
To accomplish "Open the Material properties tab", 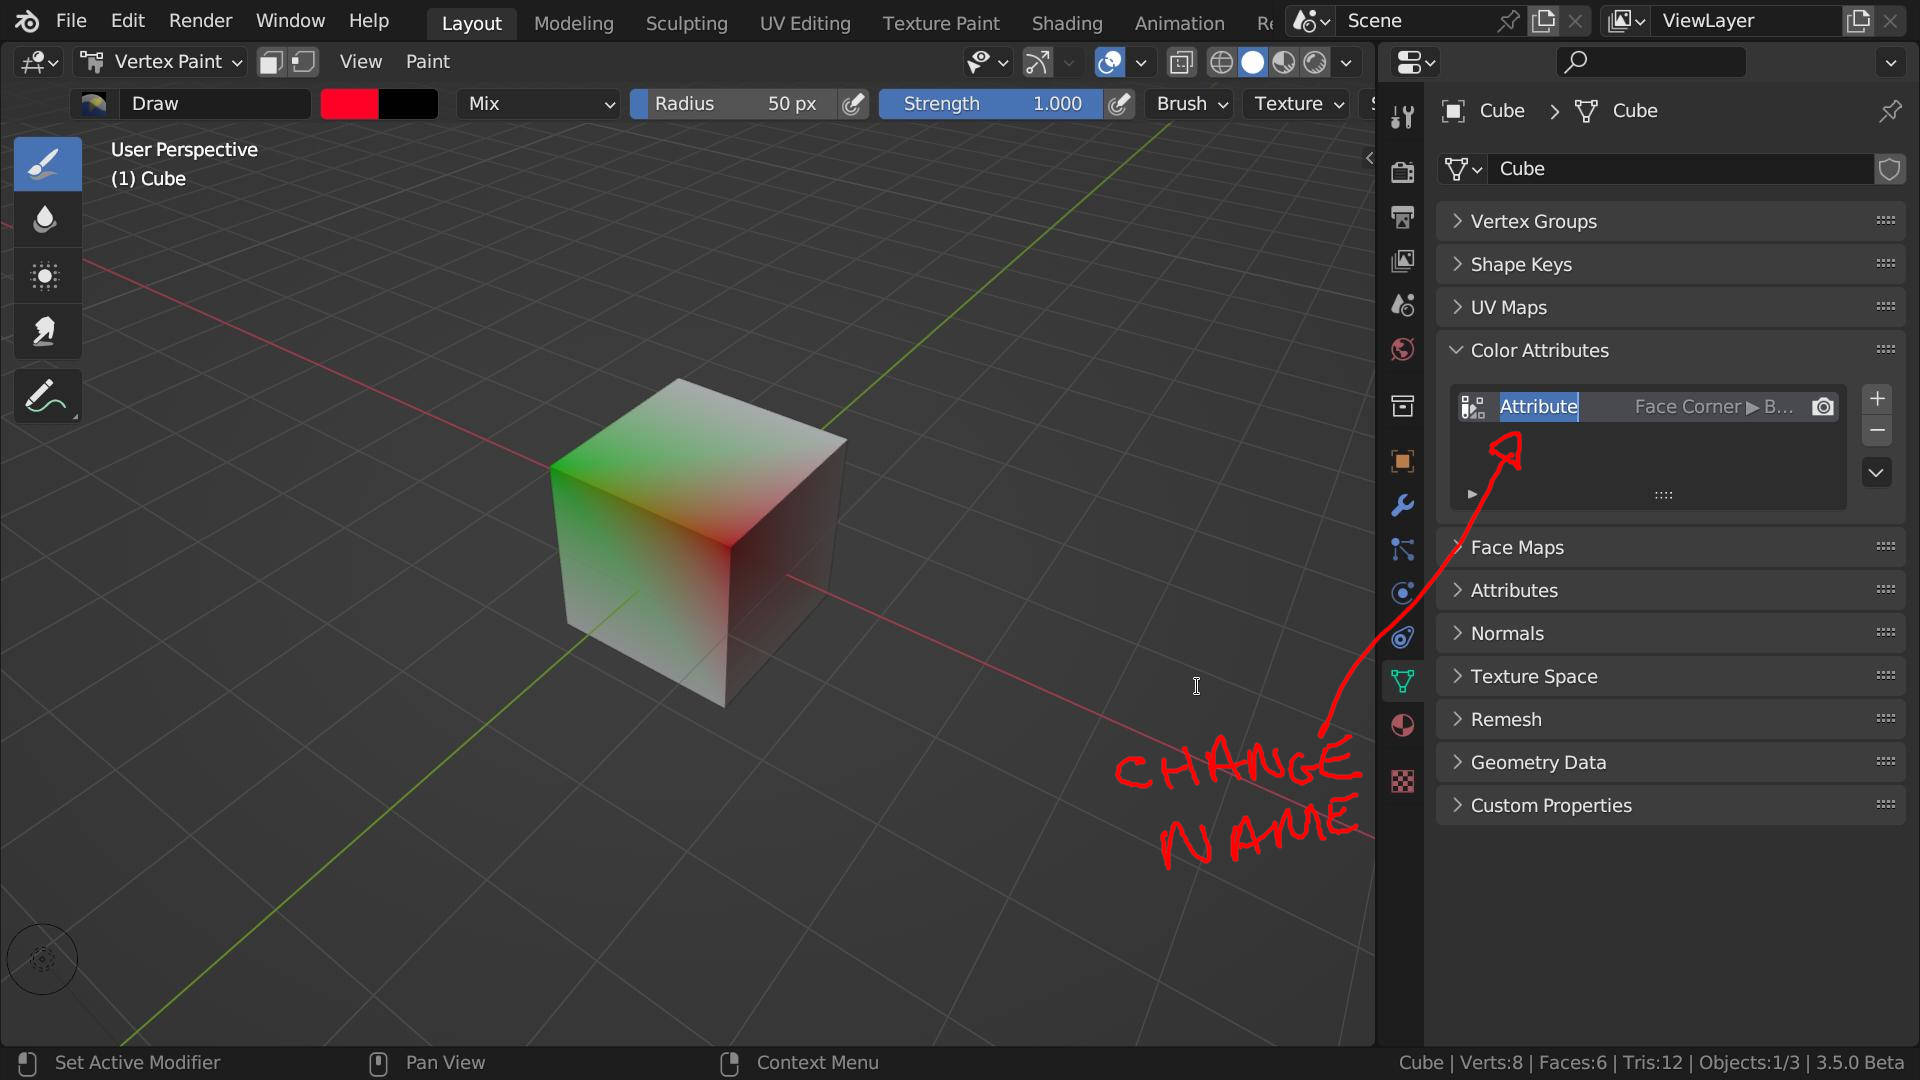I will click(1402, 725).
